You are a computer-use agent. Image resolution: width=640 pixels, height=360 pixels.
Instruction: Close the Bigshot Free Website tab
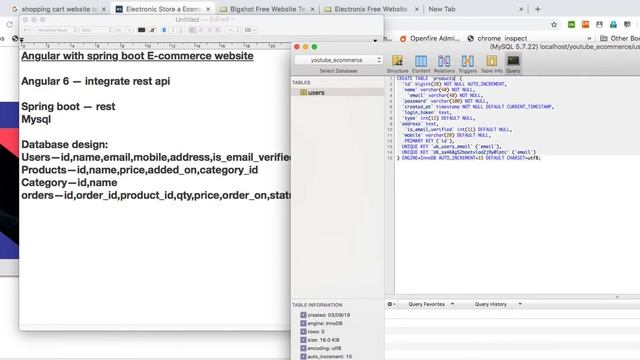tap(313, 9)
